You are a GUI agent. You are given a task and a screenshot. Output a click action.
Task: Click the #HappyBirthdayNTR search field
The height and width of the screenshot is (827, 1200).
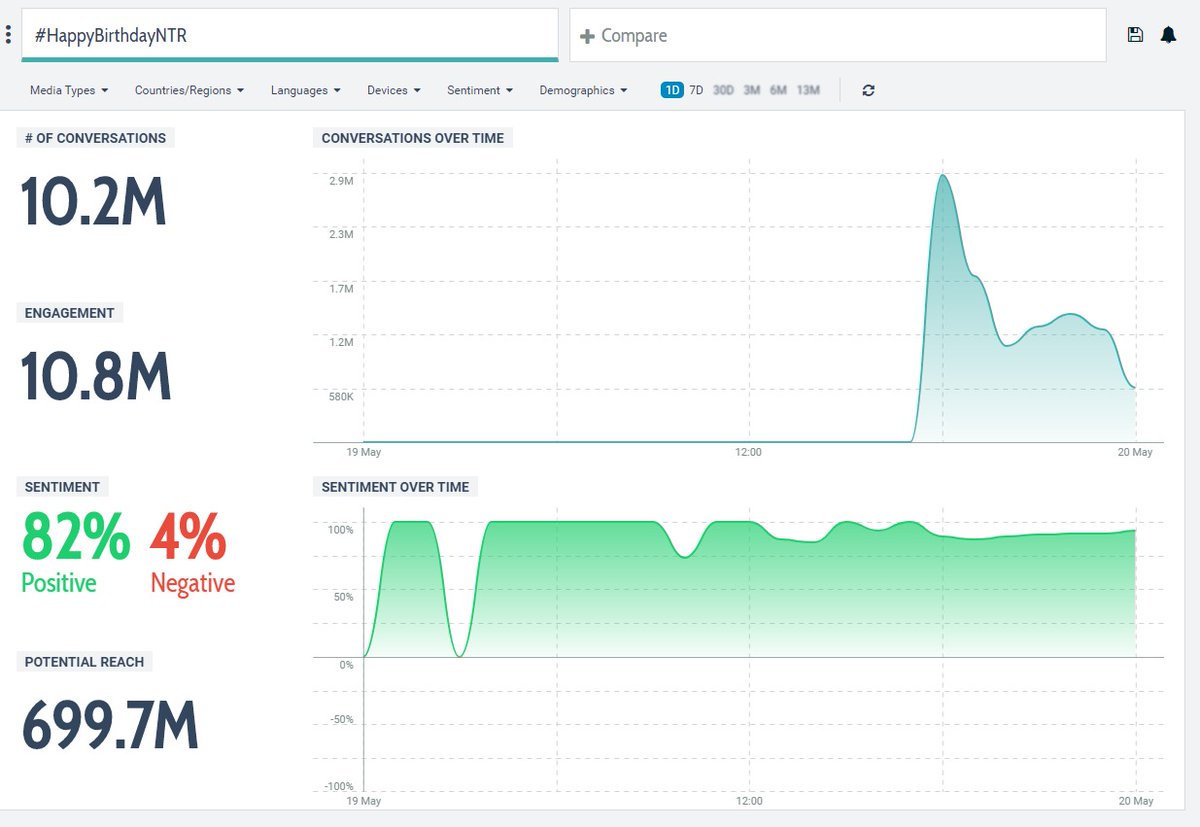click(x=289, y=35)
